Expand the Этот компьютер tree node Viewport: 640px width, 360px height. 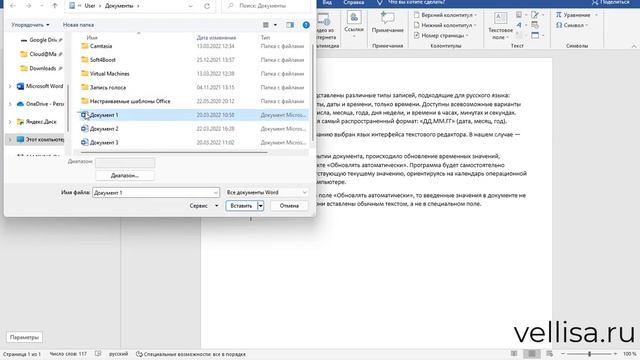click(10, 140)
